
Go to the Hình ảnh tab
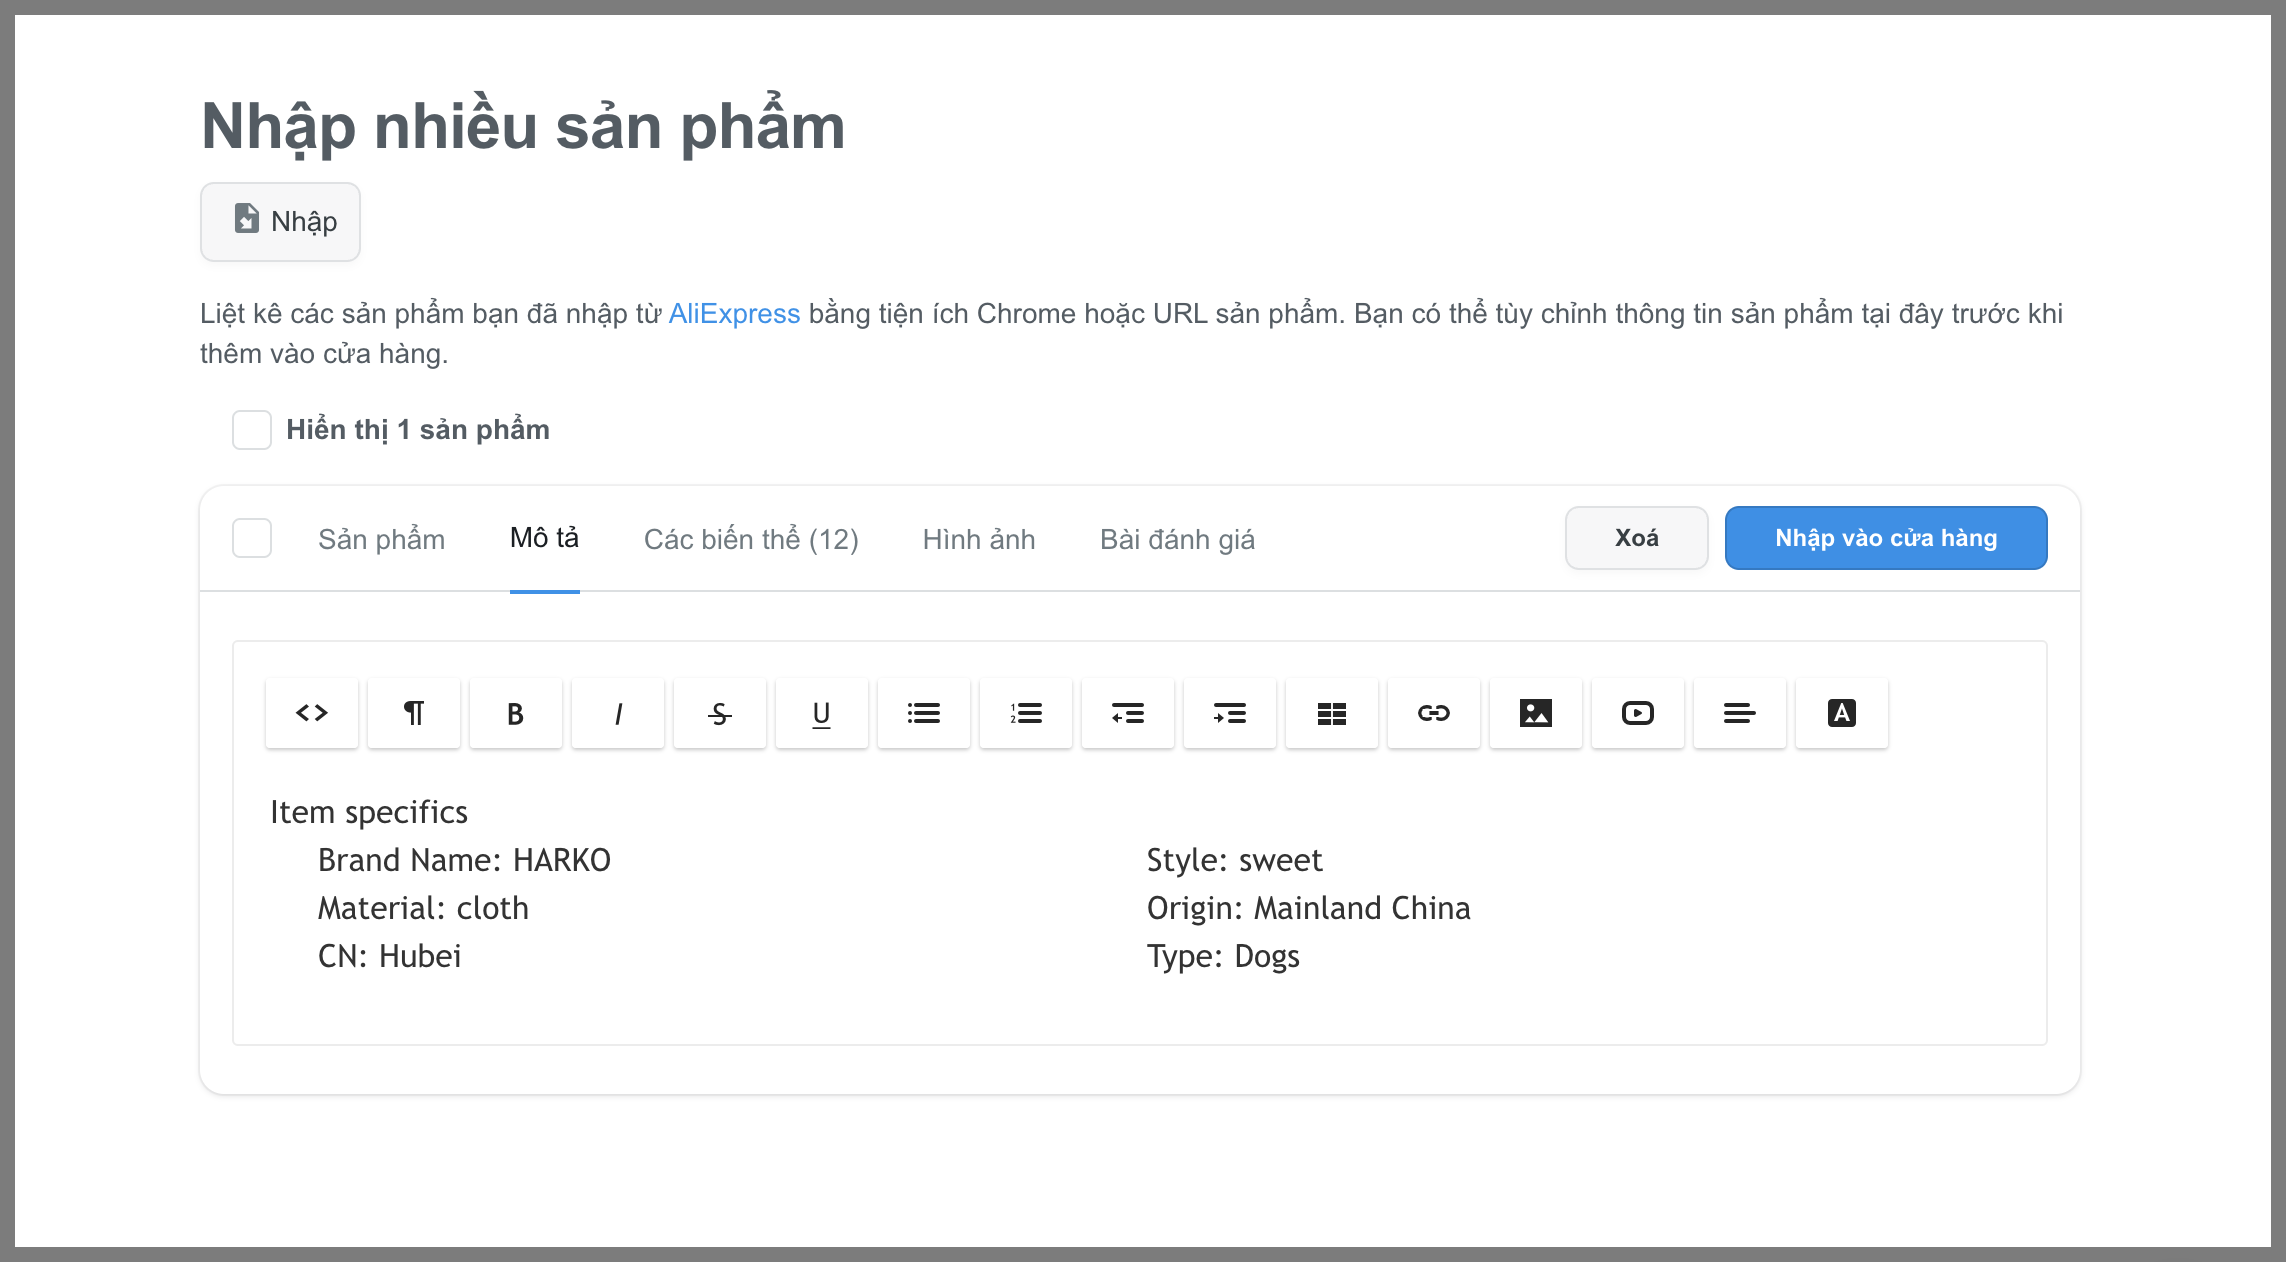pyautogui.click(x=979, y=539)
